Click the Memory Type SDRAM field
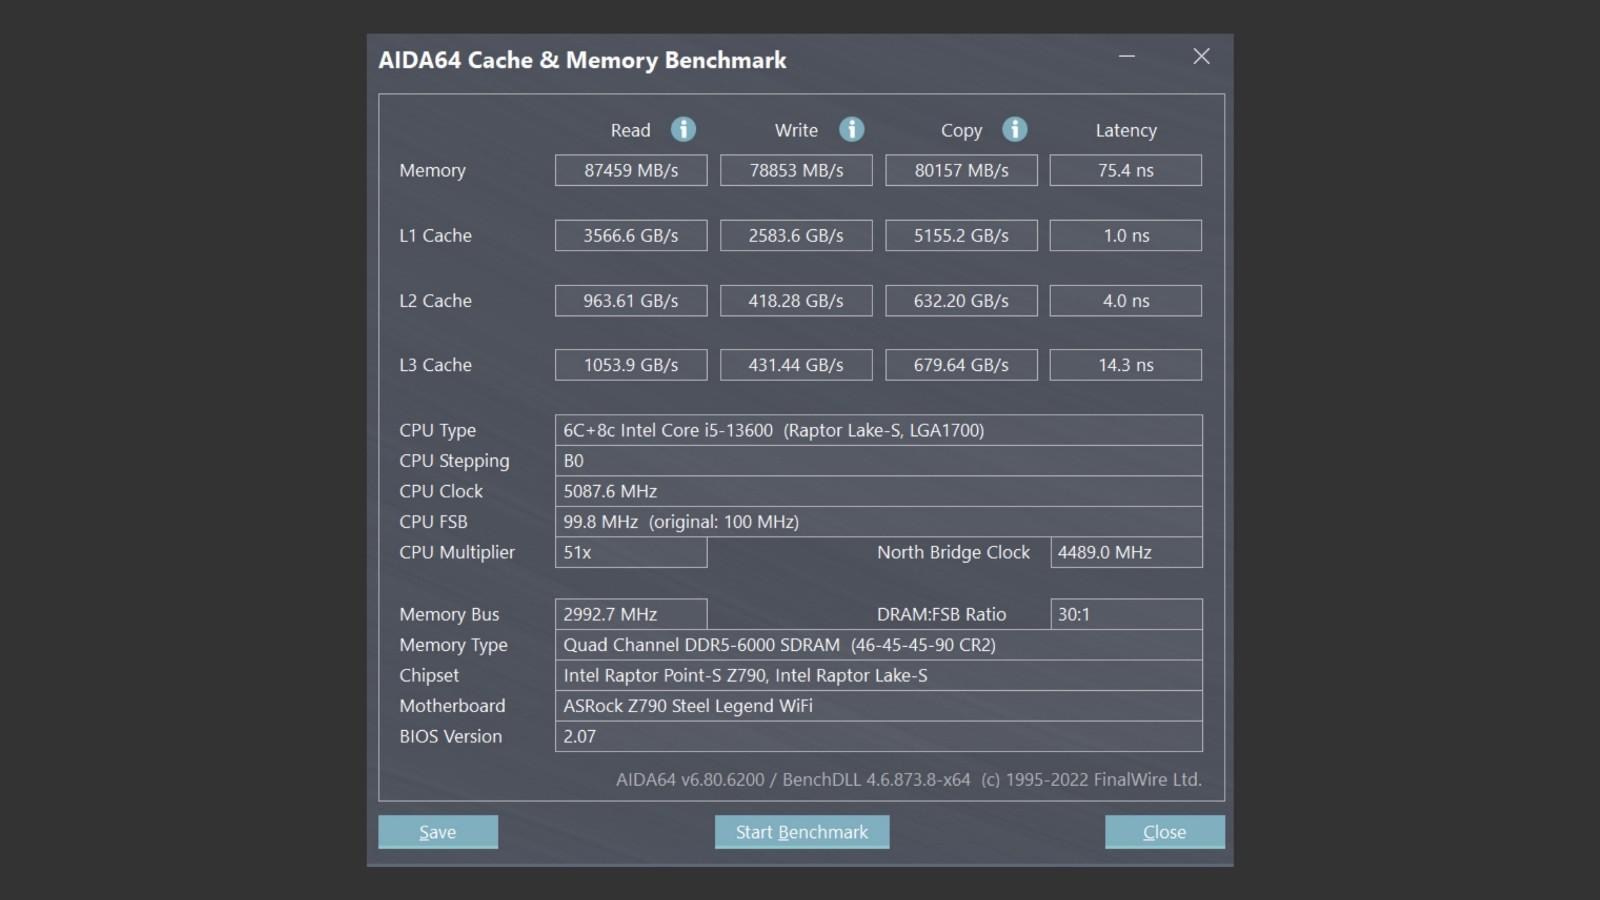The width and height of the screenshot is (1600, 900). click(878, 645)
